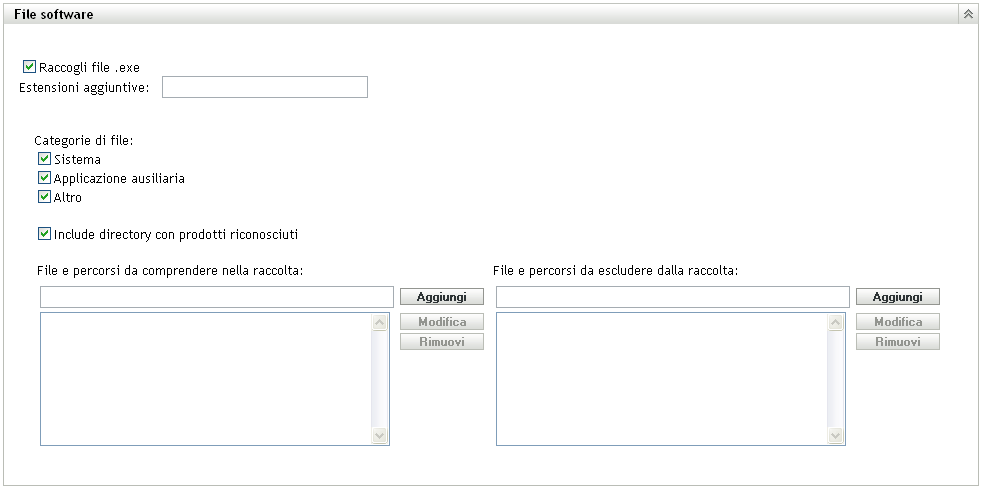Uncheck the Altro file category

pos(44,197)
